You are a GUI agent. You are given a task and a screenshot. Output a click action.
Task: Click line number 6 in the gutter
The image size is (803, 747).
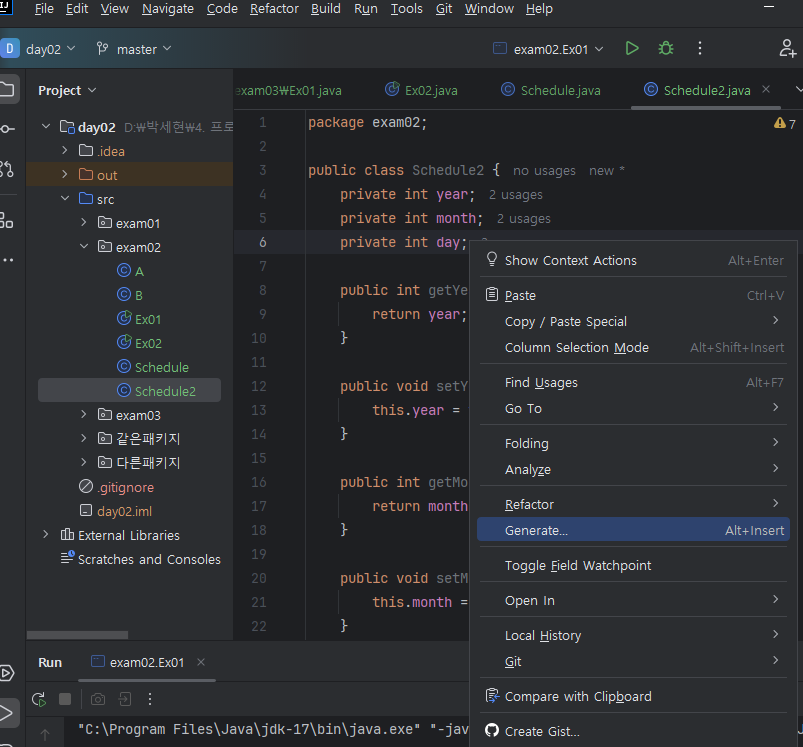tap(263, 242)
